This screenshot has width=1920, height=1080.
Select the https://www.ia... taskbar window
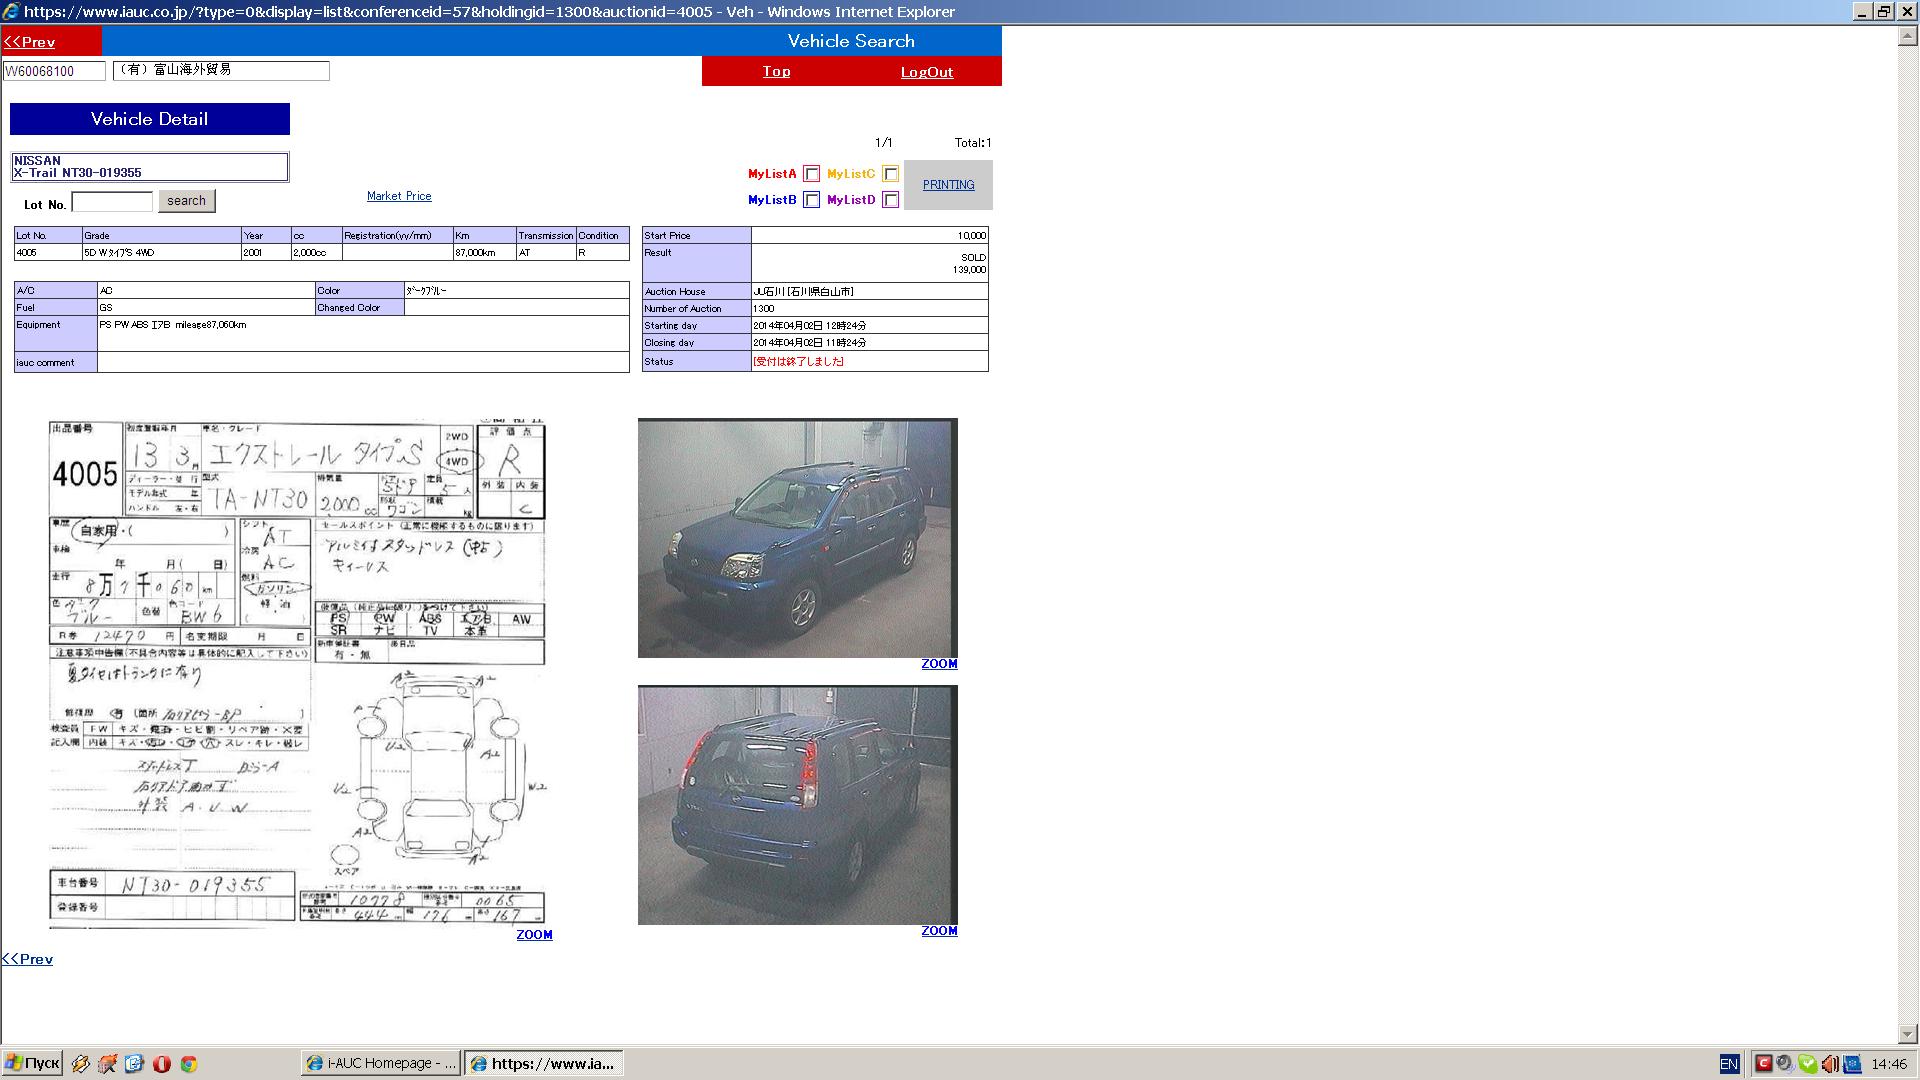click(544, 1063)
